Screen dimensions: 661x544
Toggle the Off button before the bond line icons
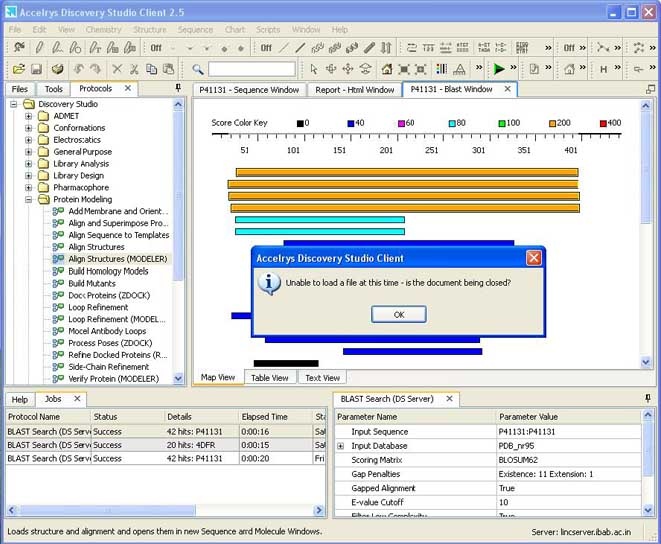tap(266, 48)
